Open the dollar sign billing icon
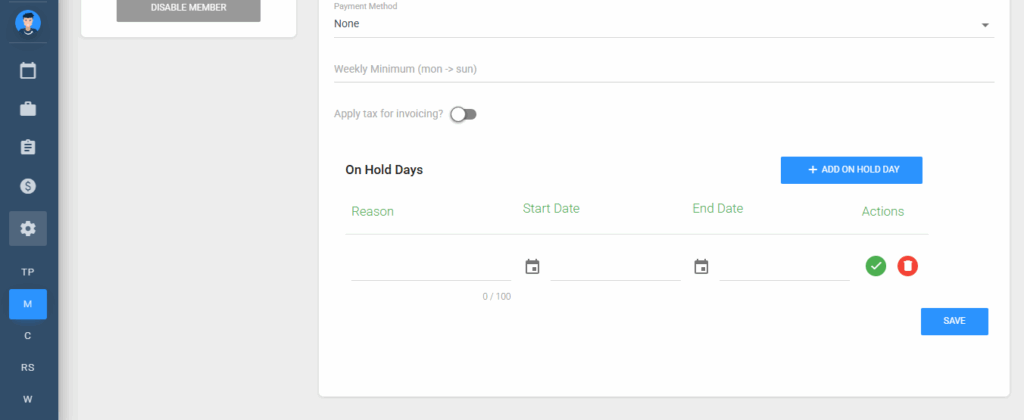The width and height of the screenshot is (1024, 420). [27, 187]
